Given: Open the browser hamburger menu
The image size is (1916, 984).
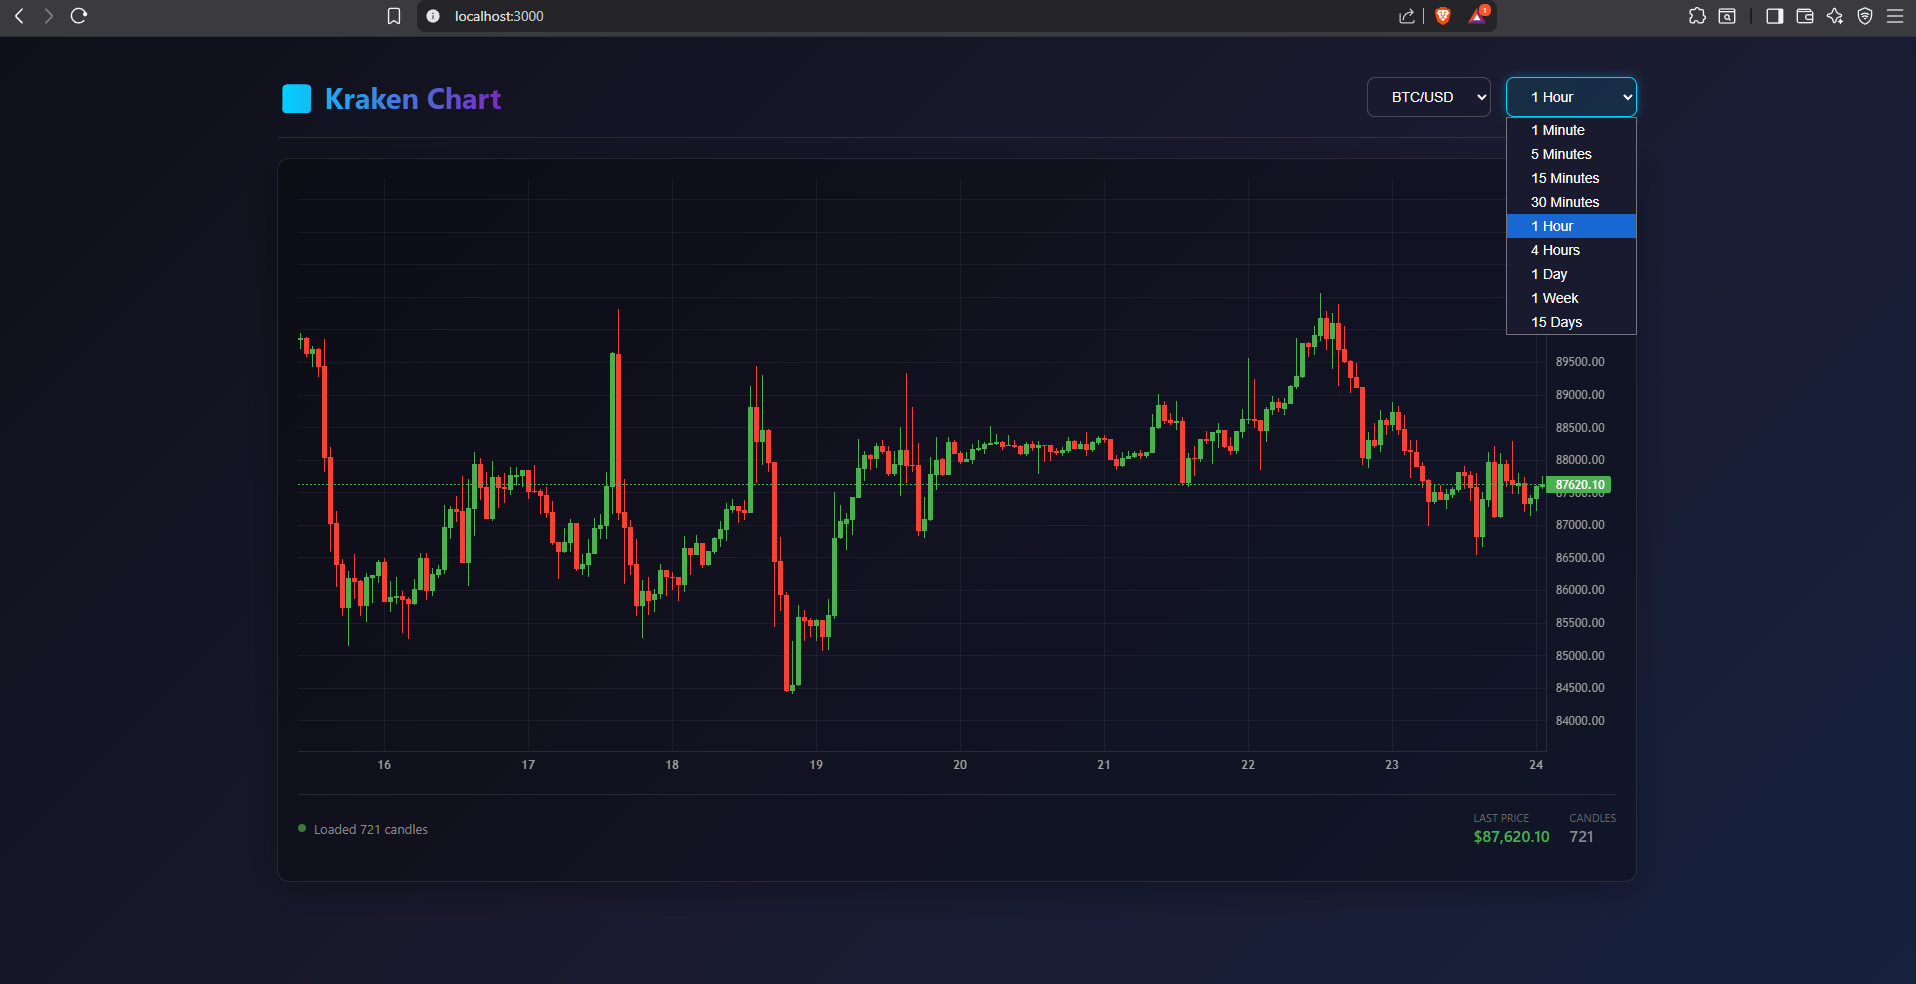Looking at the screenshot, I should [1895, 16].
